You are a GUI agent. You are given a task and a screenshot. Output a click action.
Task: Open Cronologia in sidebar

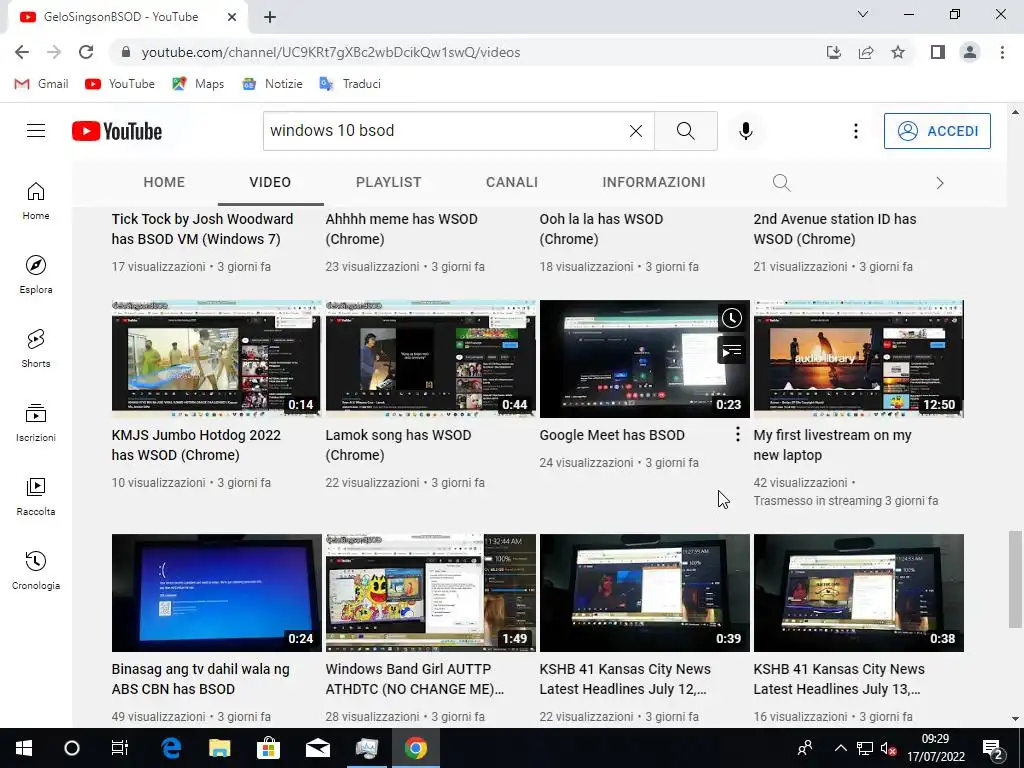tap(36, 570)
